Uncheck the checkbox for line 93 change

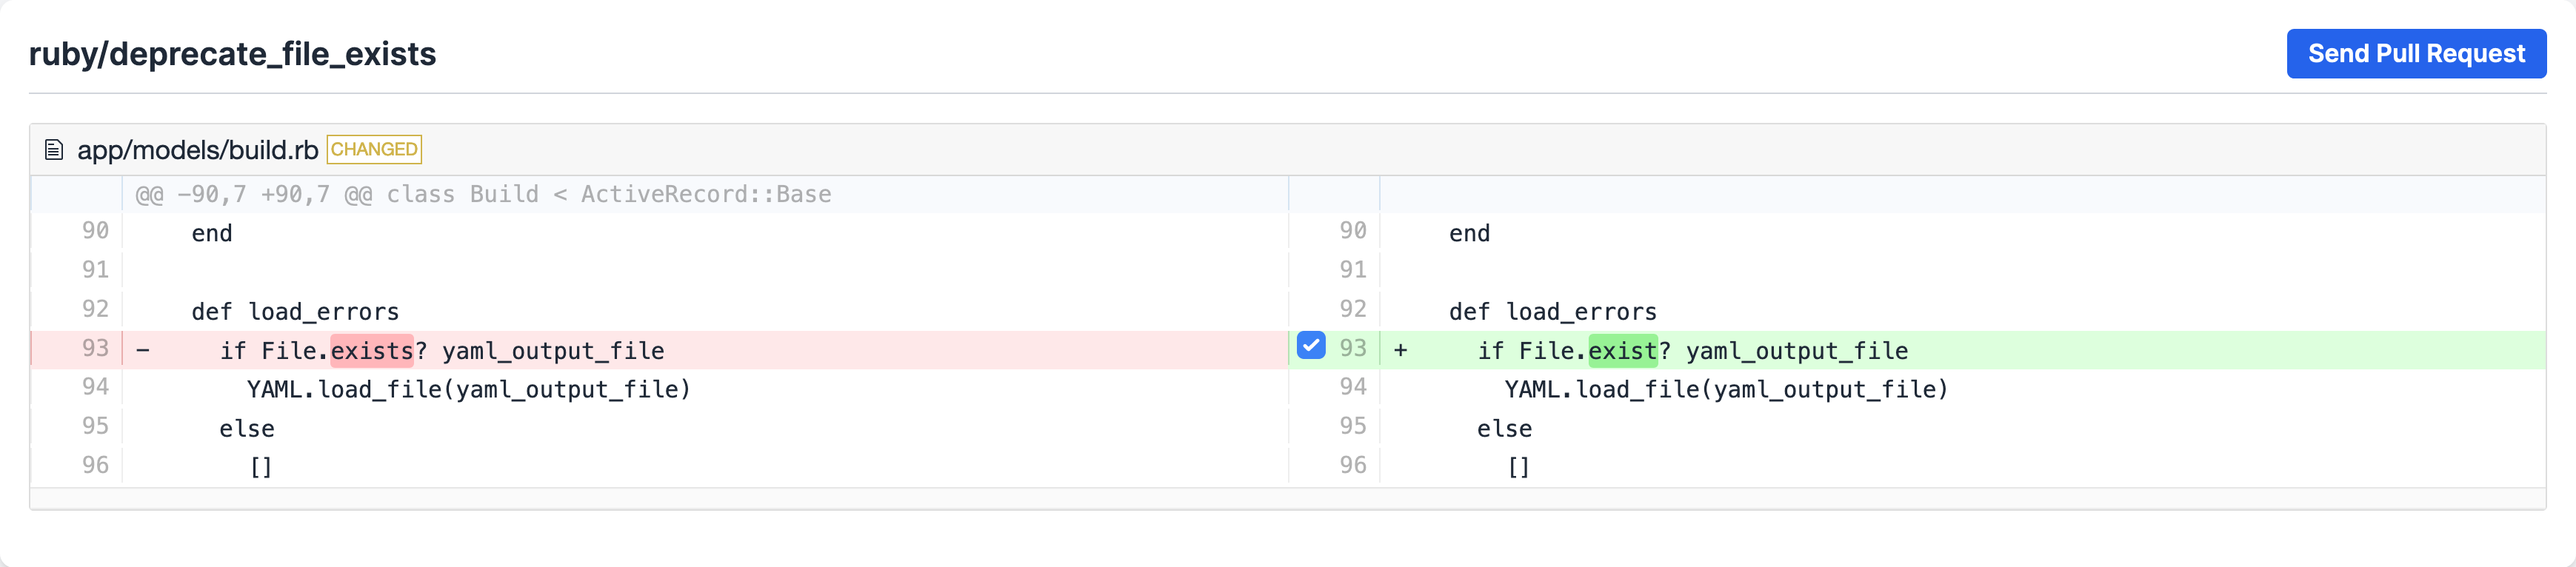coord(1310,345)
